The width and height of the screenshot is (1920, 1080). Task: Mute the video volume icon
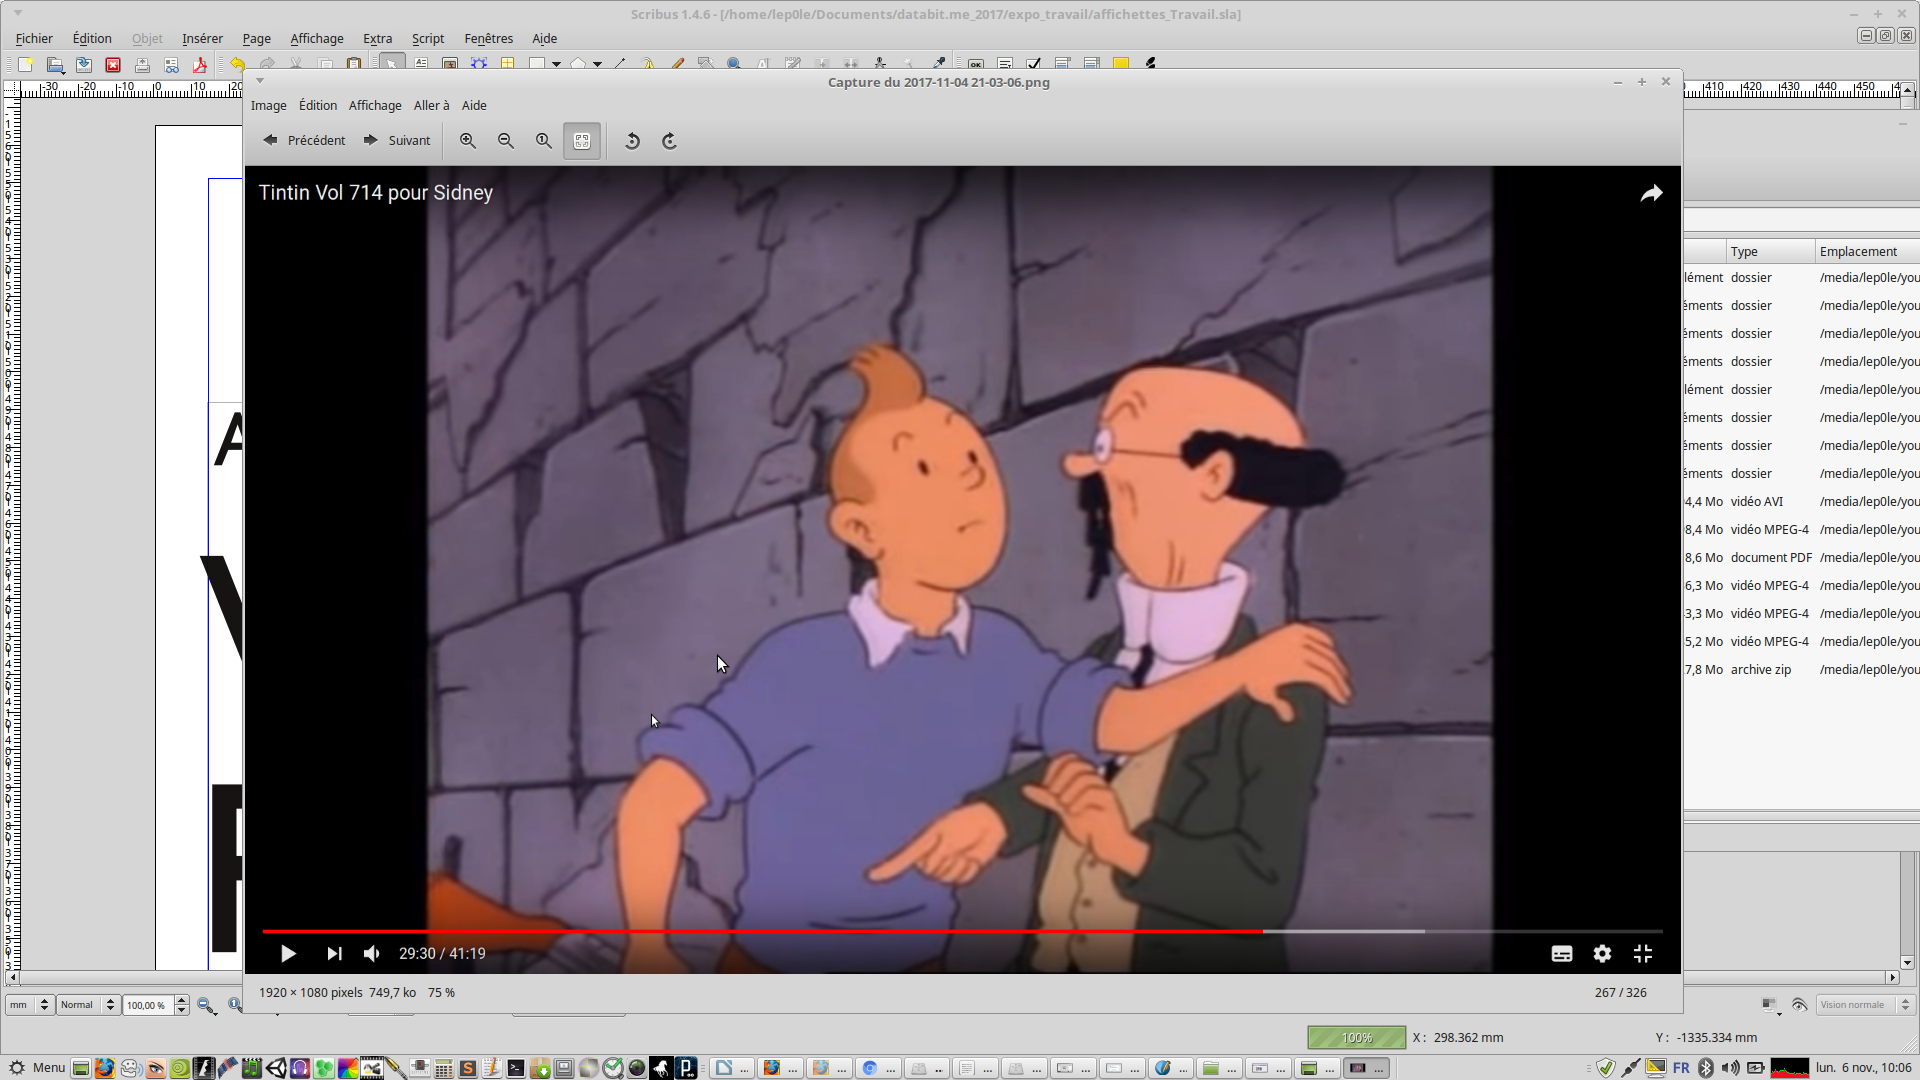(372, 954)
